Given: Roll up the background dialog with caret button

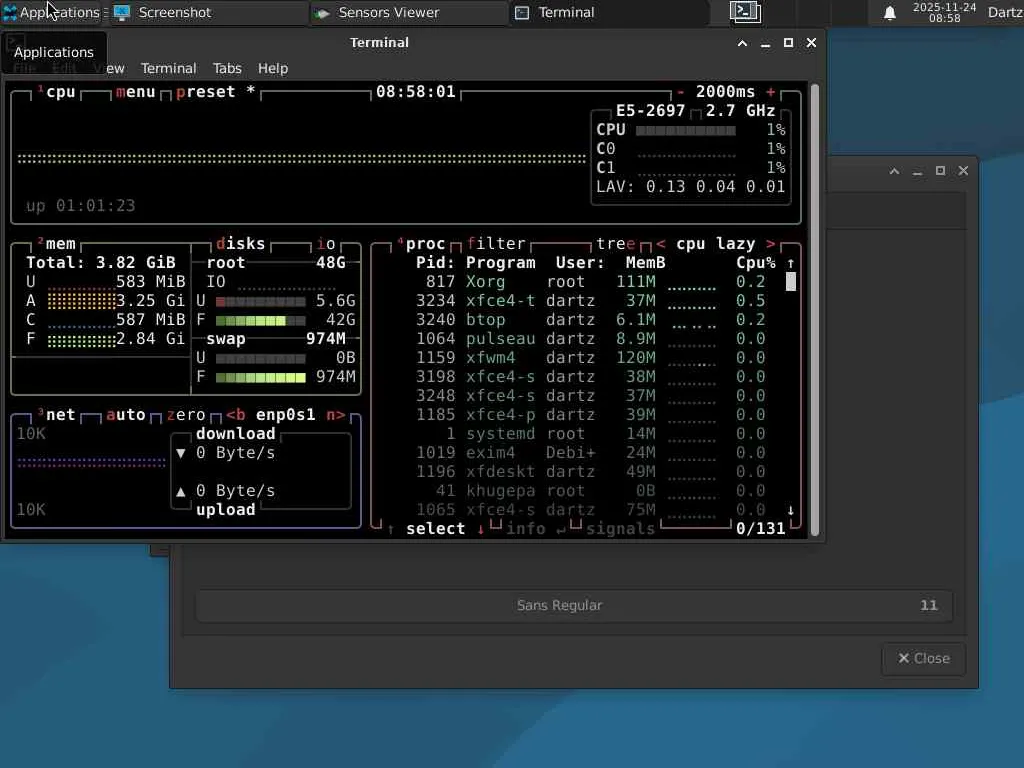Looking at the screenshot, I should click(894, 171).
